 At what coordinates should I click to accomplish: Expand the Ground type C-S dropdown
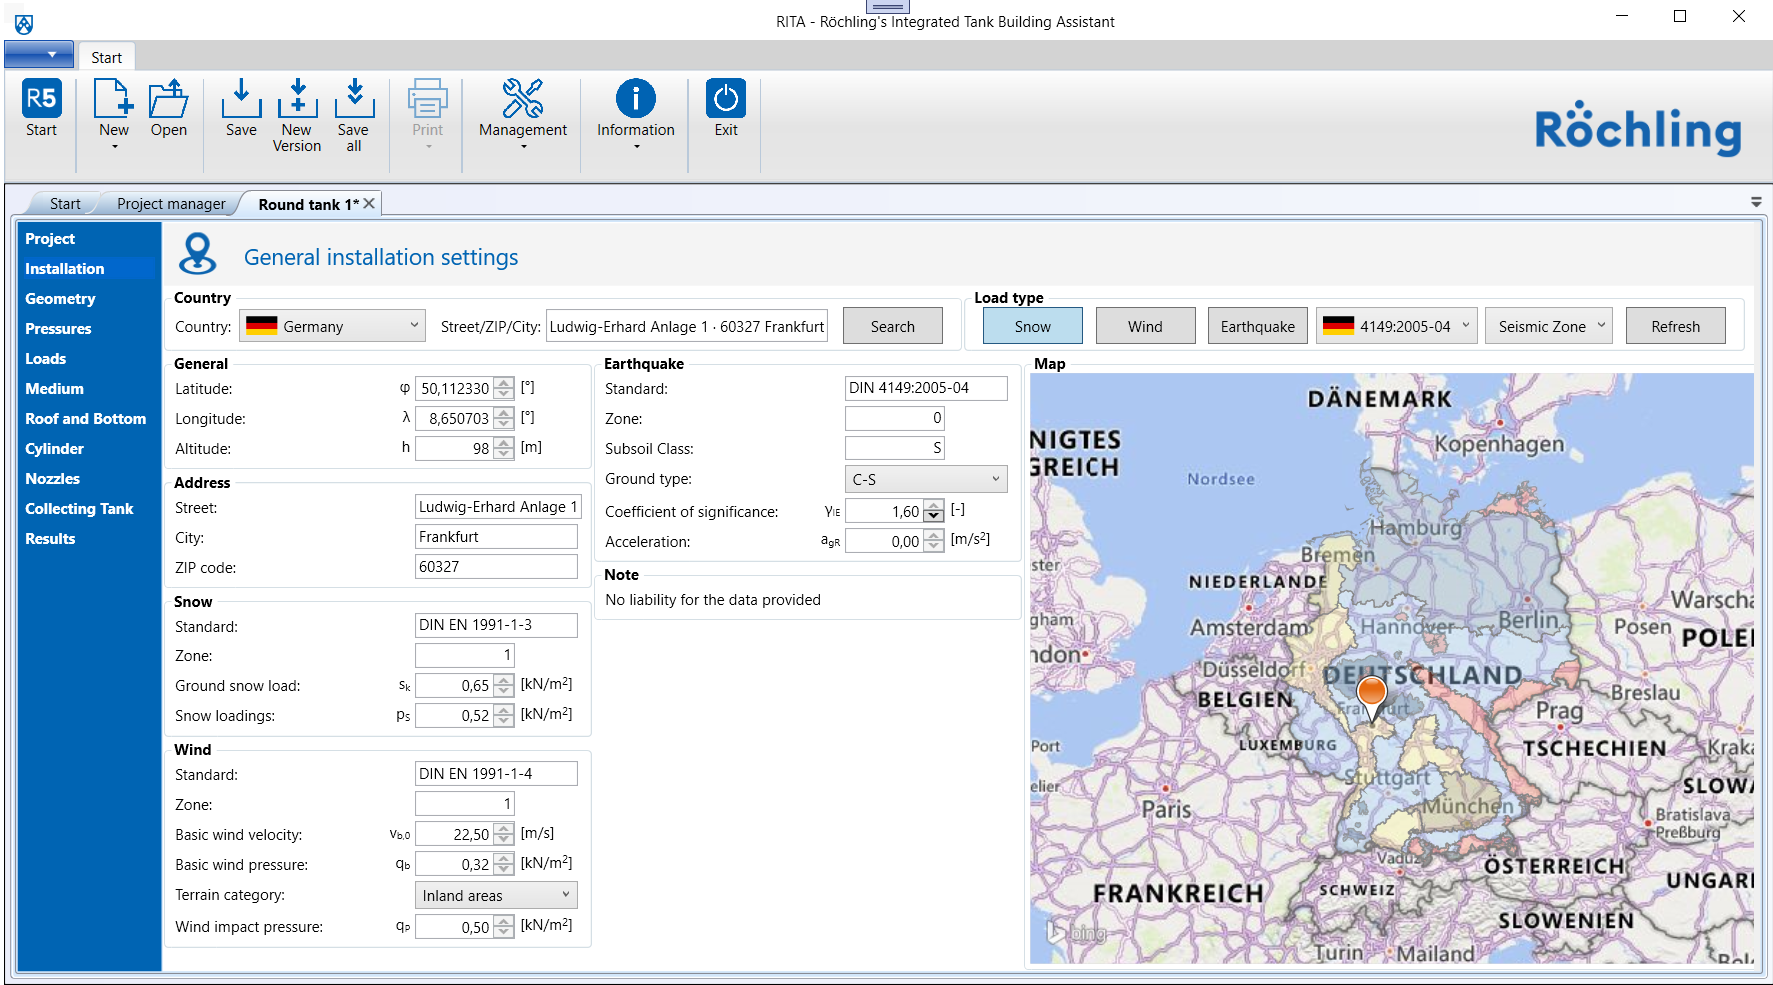coord(926,479)
